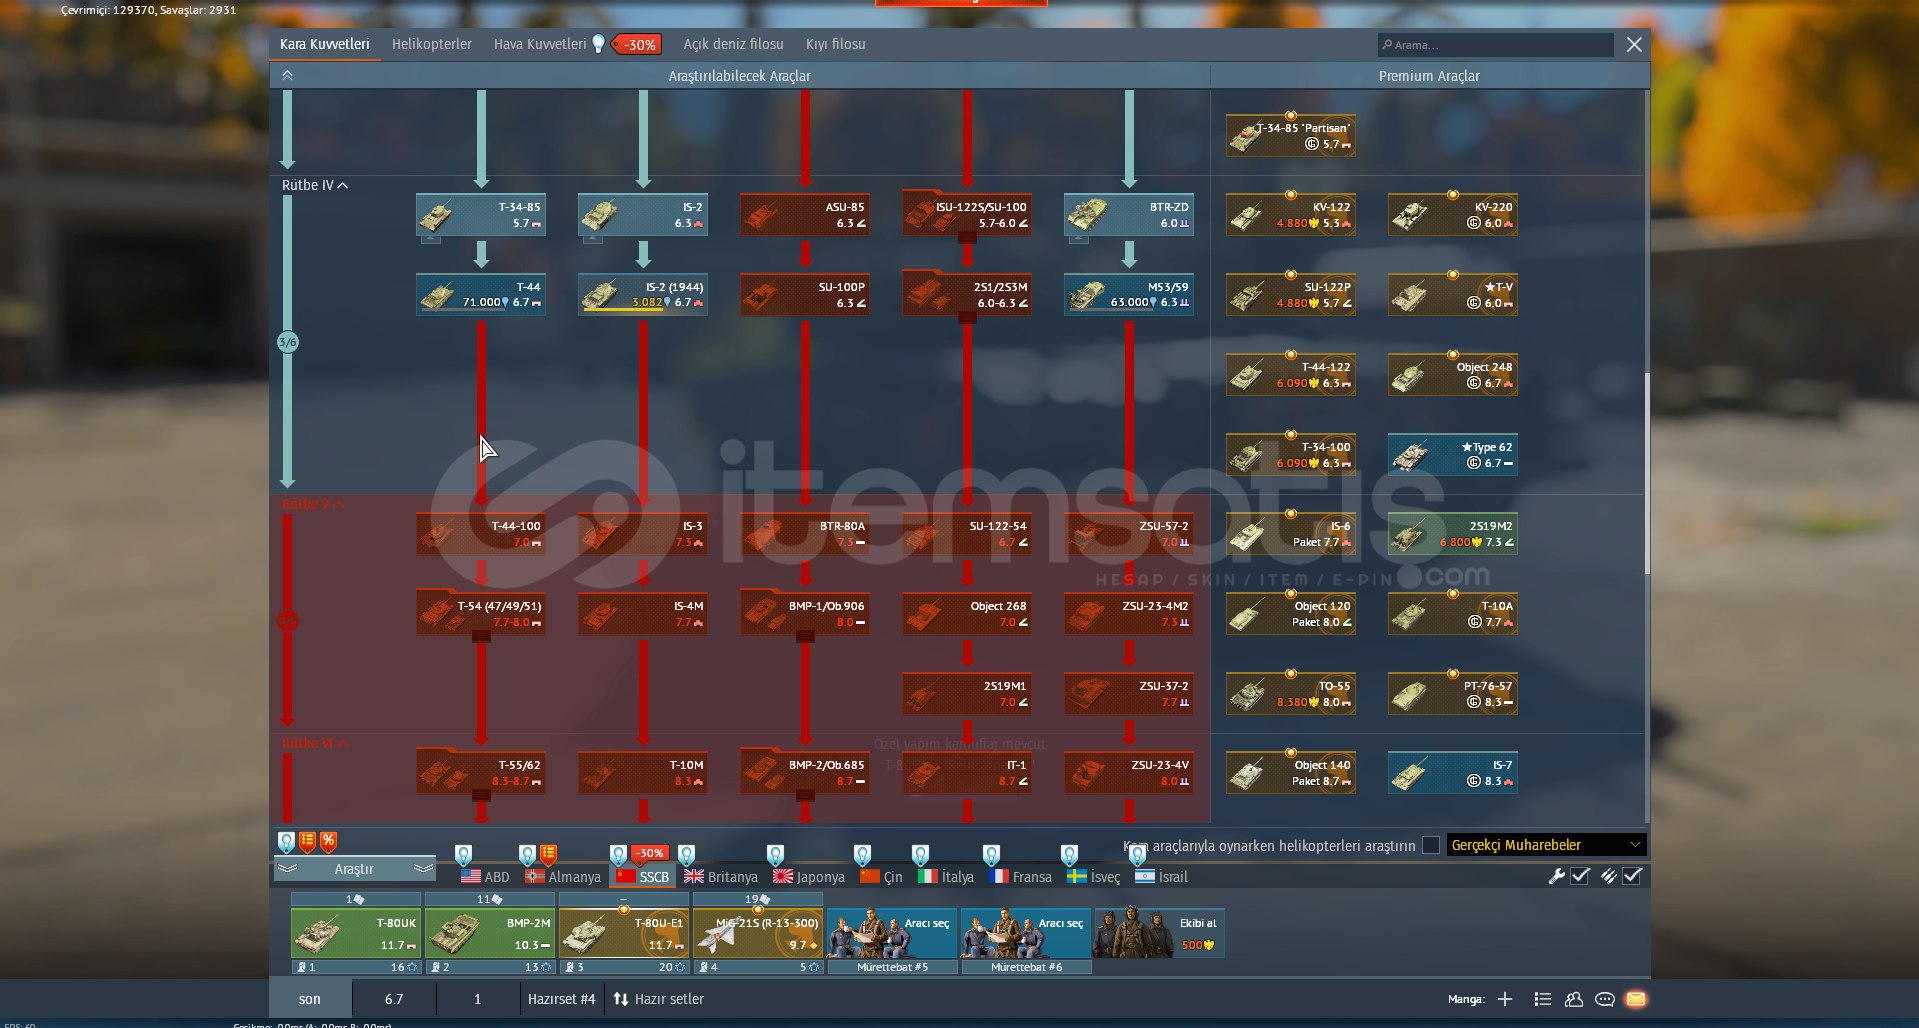This screenshot has width=1919, height=1028.
Task: Select the T-44 research card
Action: [x=481, y=295]
